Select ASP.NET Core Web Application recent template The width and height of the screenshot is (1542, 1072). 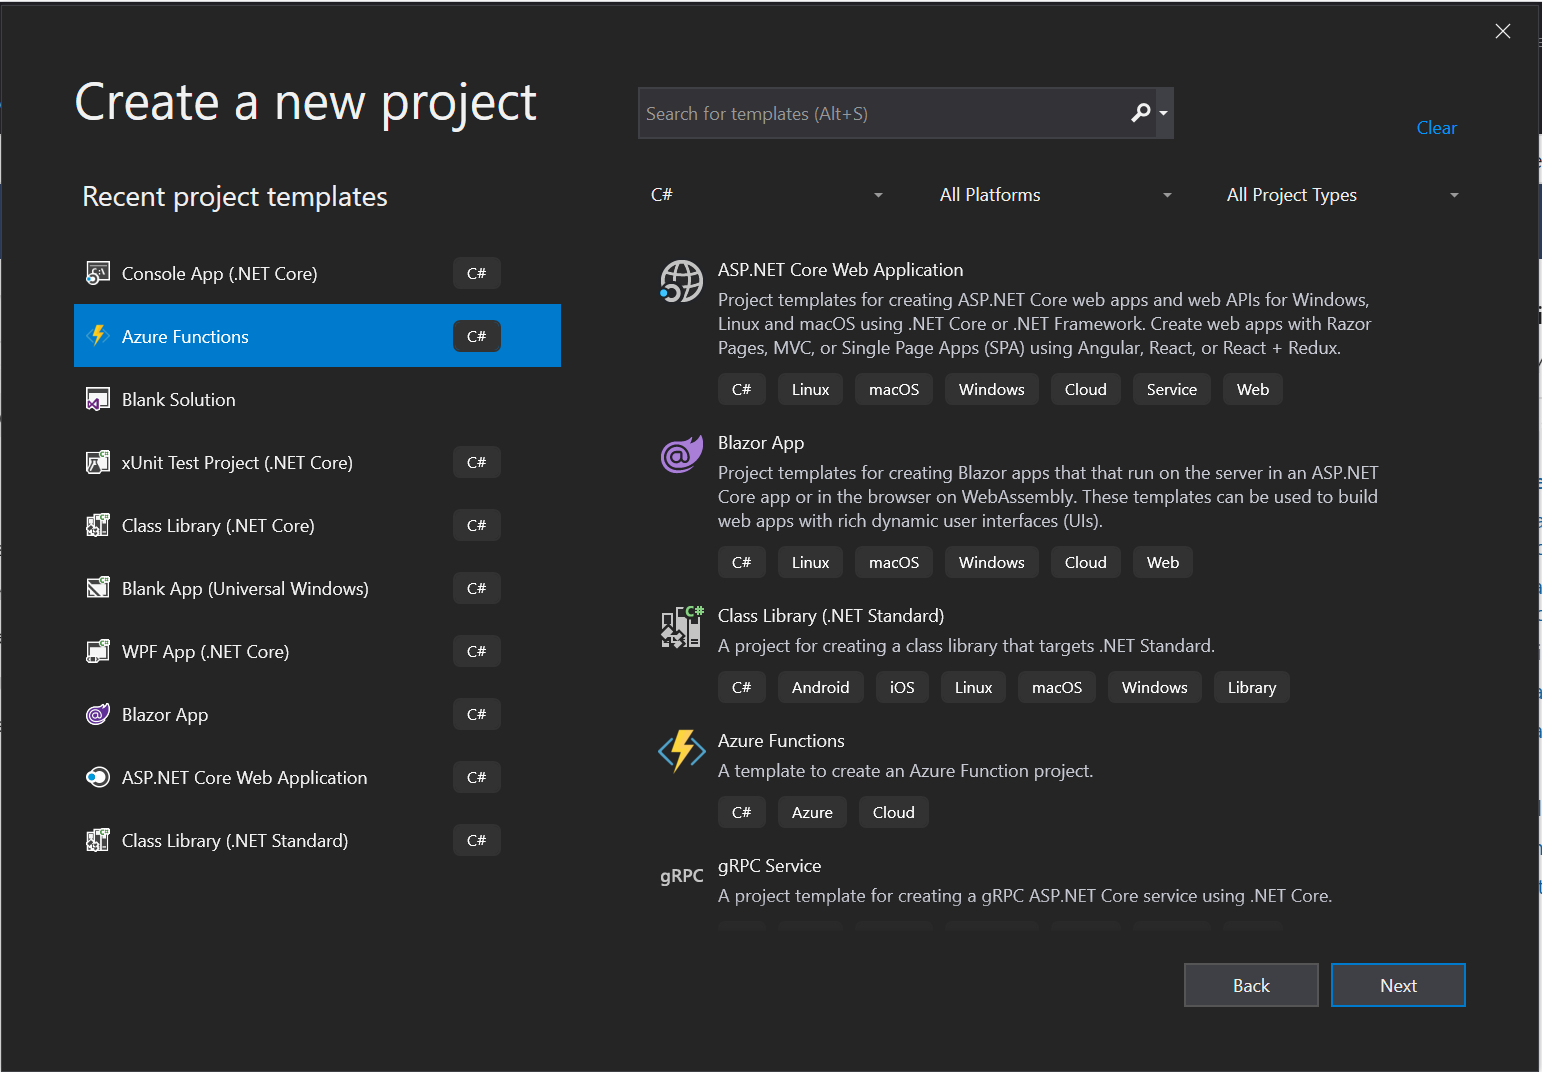317,777
